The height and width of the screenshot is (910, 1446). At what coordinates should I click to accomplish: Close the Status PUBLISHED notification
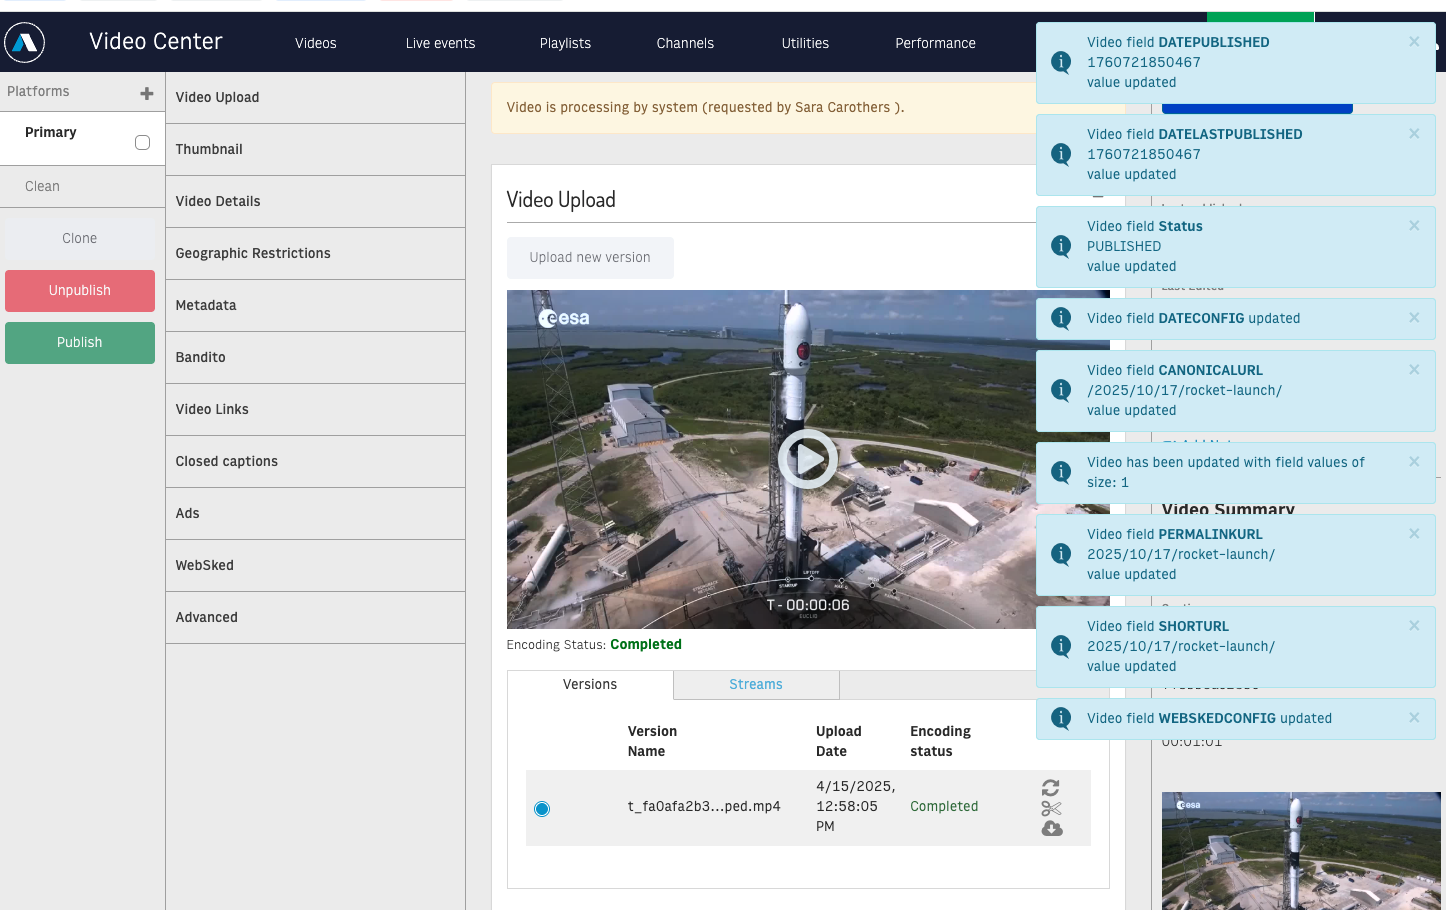1414,226
